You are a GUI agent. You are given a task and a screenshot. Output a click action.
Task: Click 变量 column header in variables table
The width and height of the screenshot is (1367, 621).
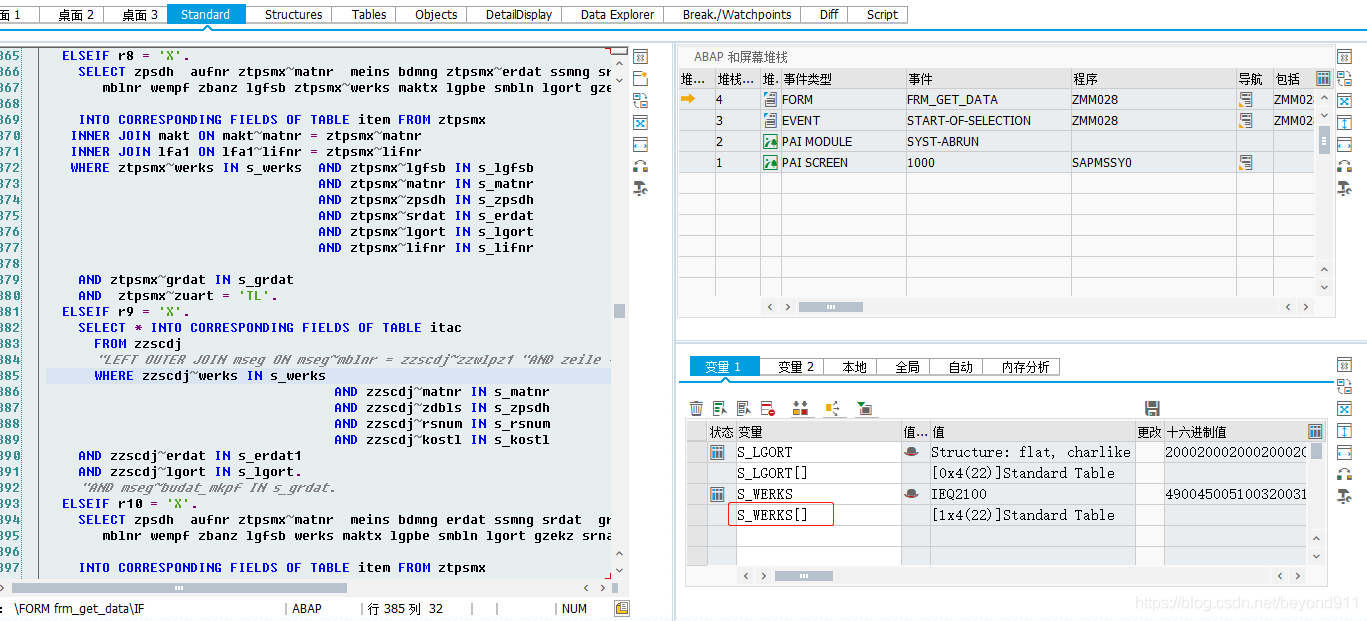818,431
